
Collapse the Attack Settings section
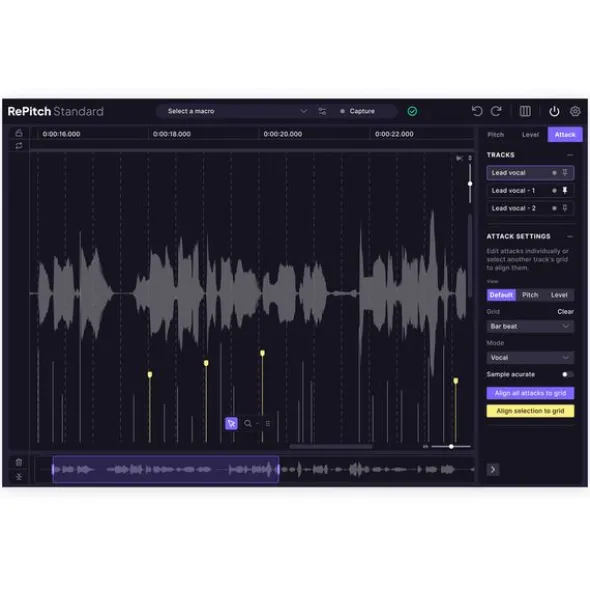tap(570, 236)
